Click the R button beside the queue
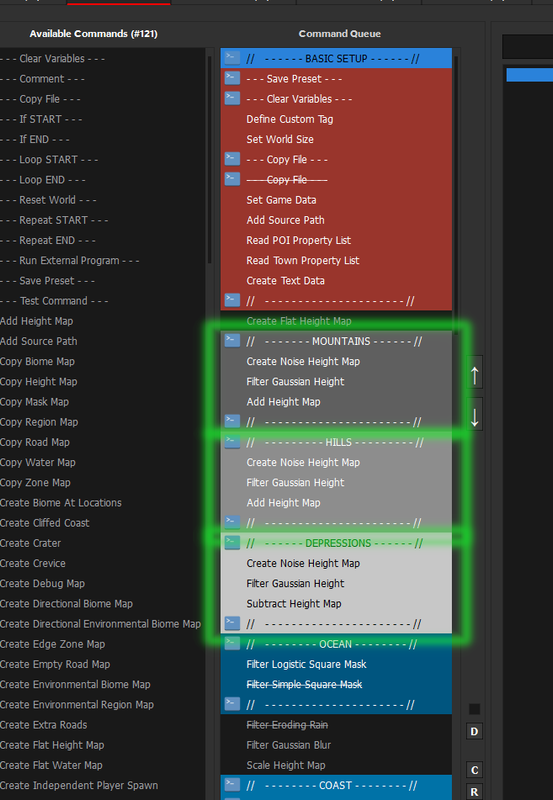 click(x=474, y=792)
